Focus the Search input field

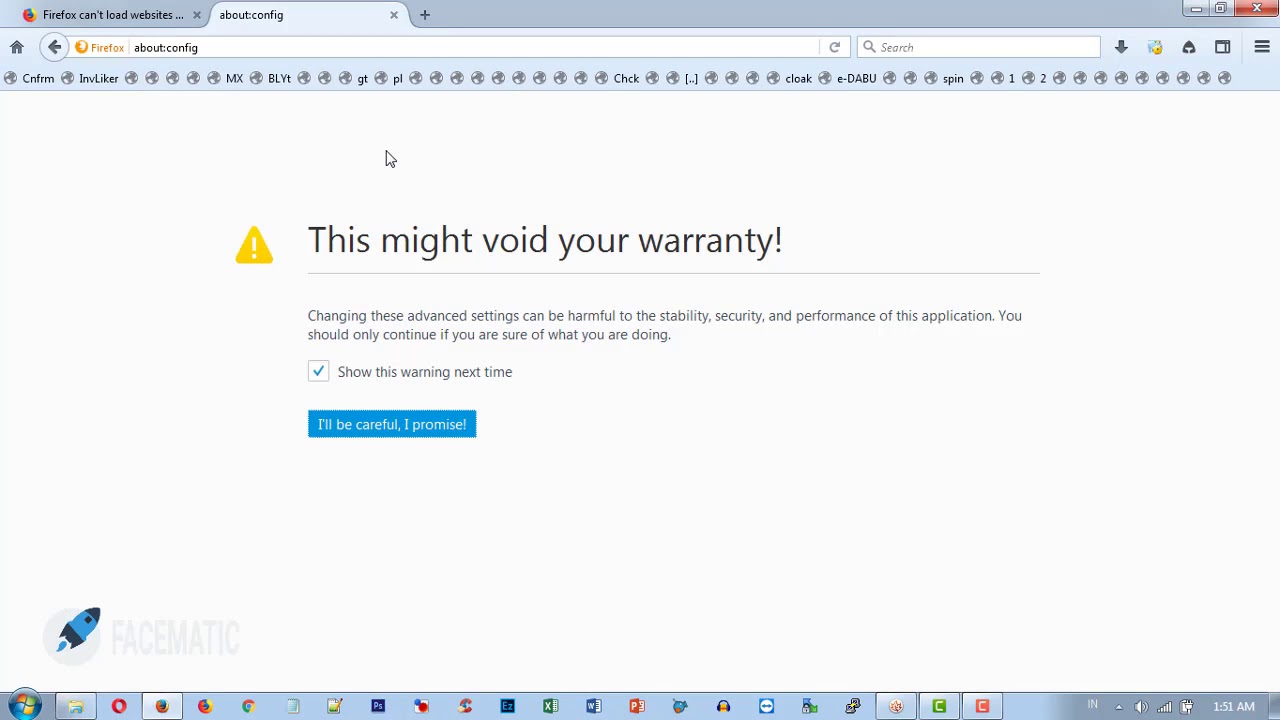(978, 47)
